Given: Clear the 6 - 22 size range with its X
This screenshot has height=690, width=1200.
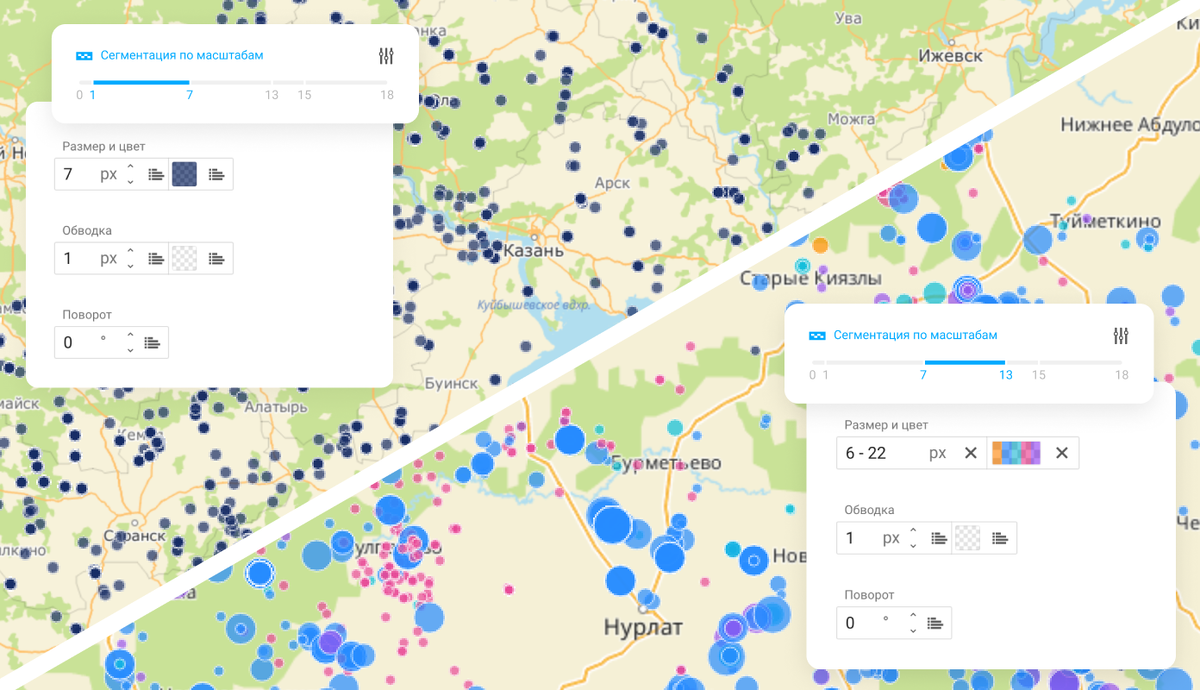Looking at the screenshot, I should (970, 453).
